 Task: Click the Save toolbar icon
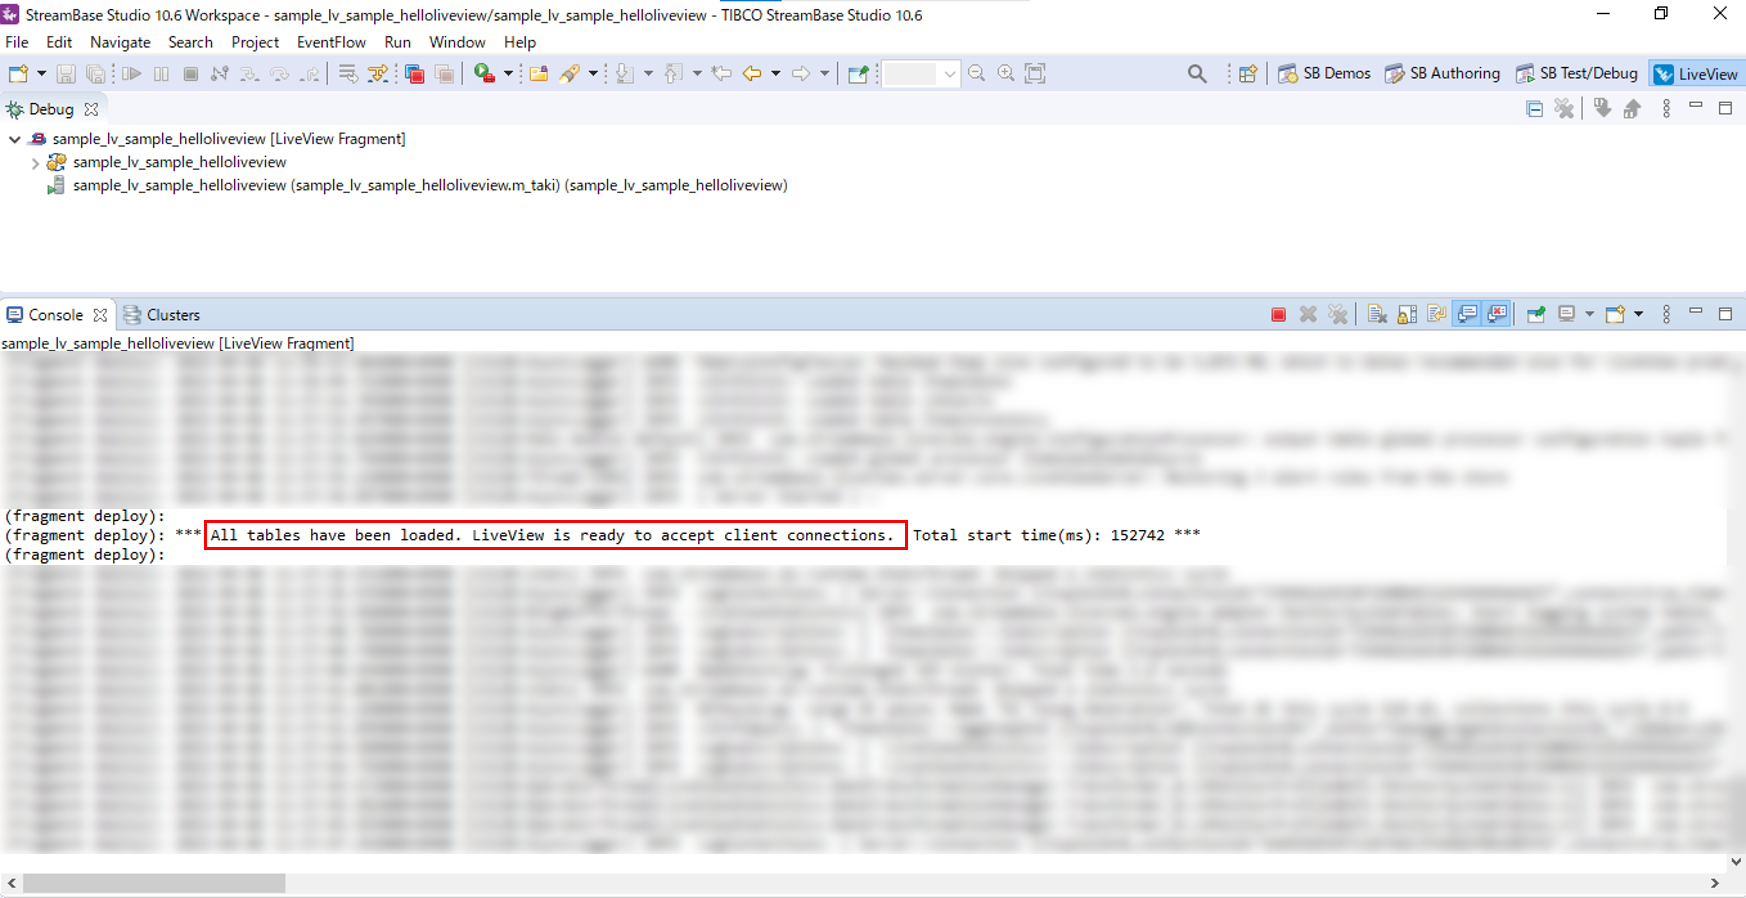(x=66, y=74)
